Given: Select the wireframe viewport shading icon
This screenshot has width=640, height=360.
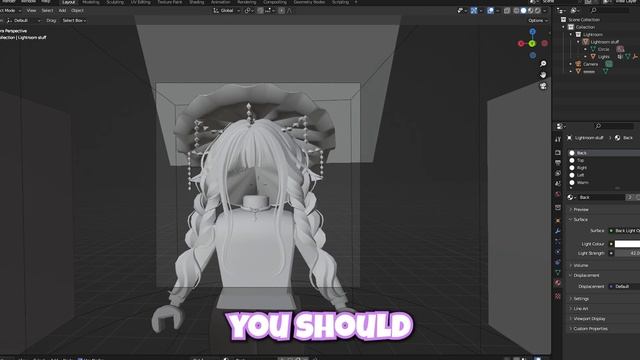Looking at the screenshot, I should click(x=516, y=11).
